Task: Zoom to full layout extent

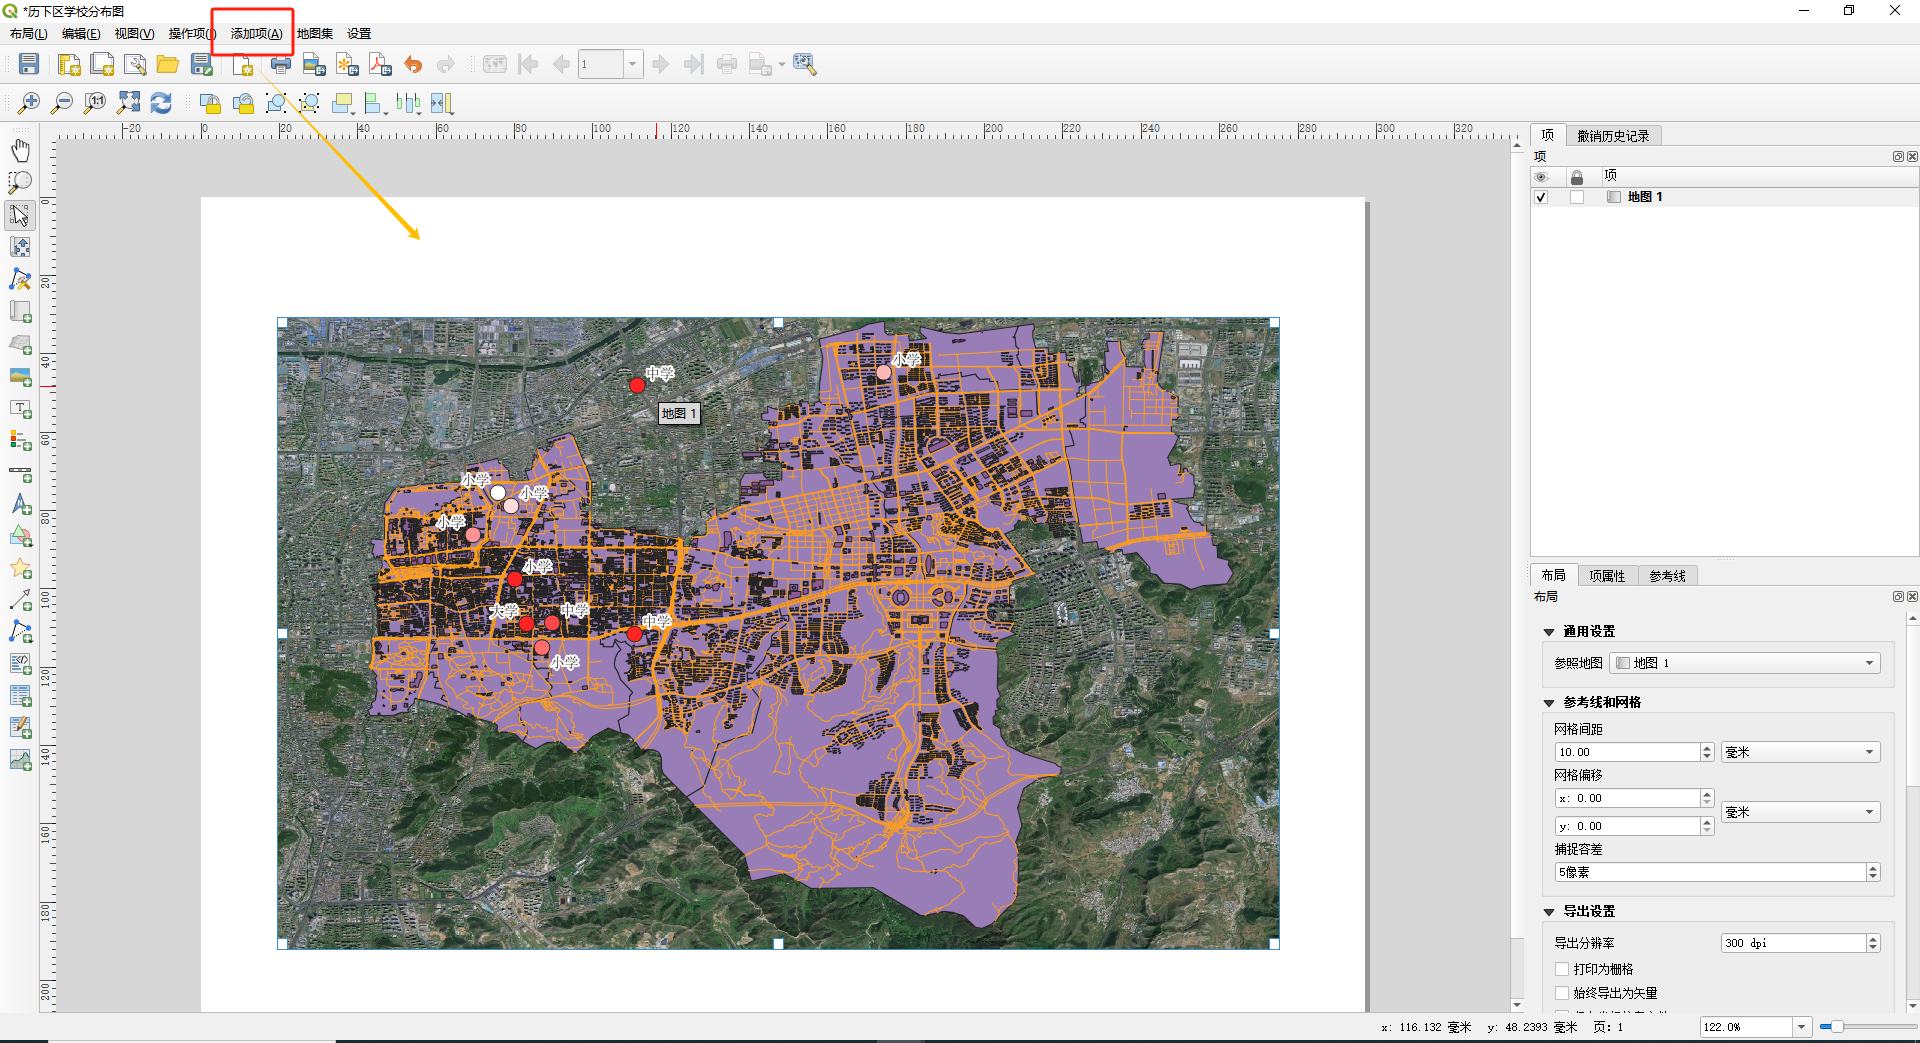Action: (128, 103)
